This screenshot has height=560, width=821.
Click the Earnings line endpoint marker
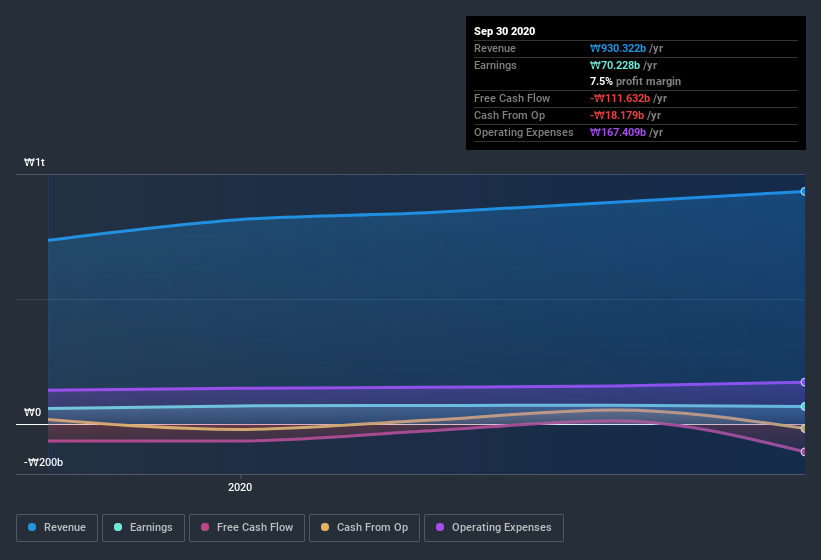803,406
